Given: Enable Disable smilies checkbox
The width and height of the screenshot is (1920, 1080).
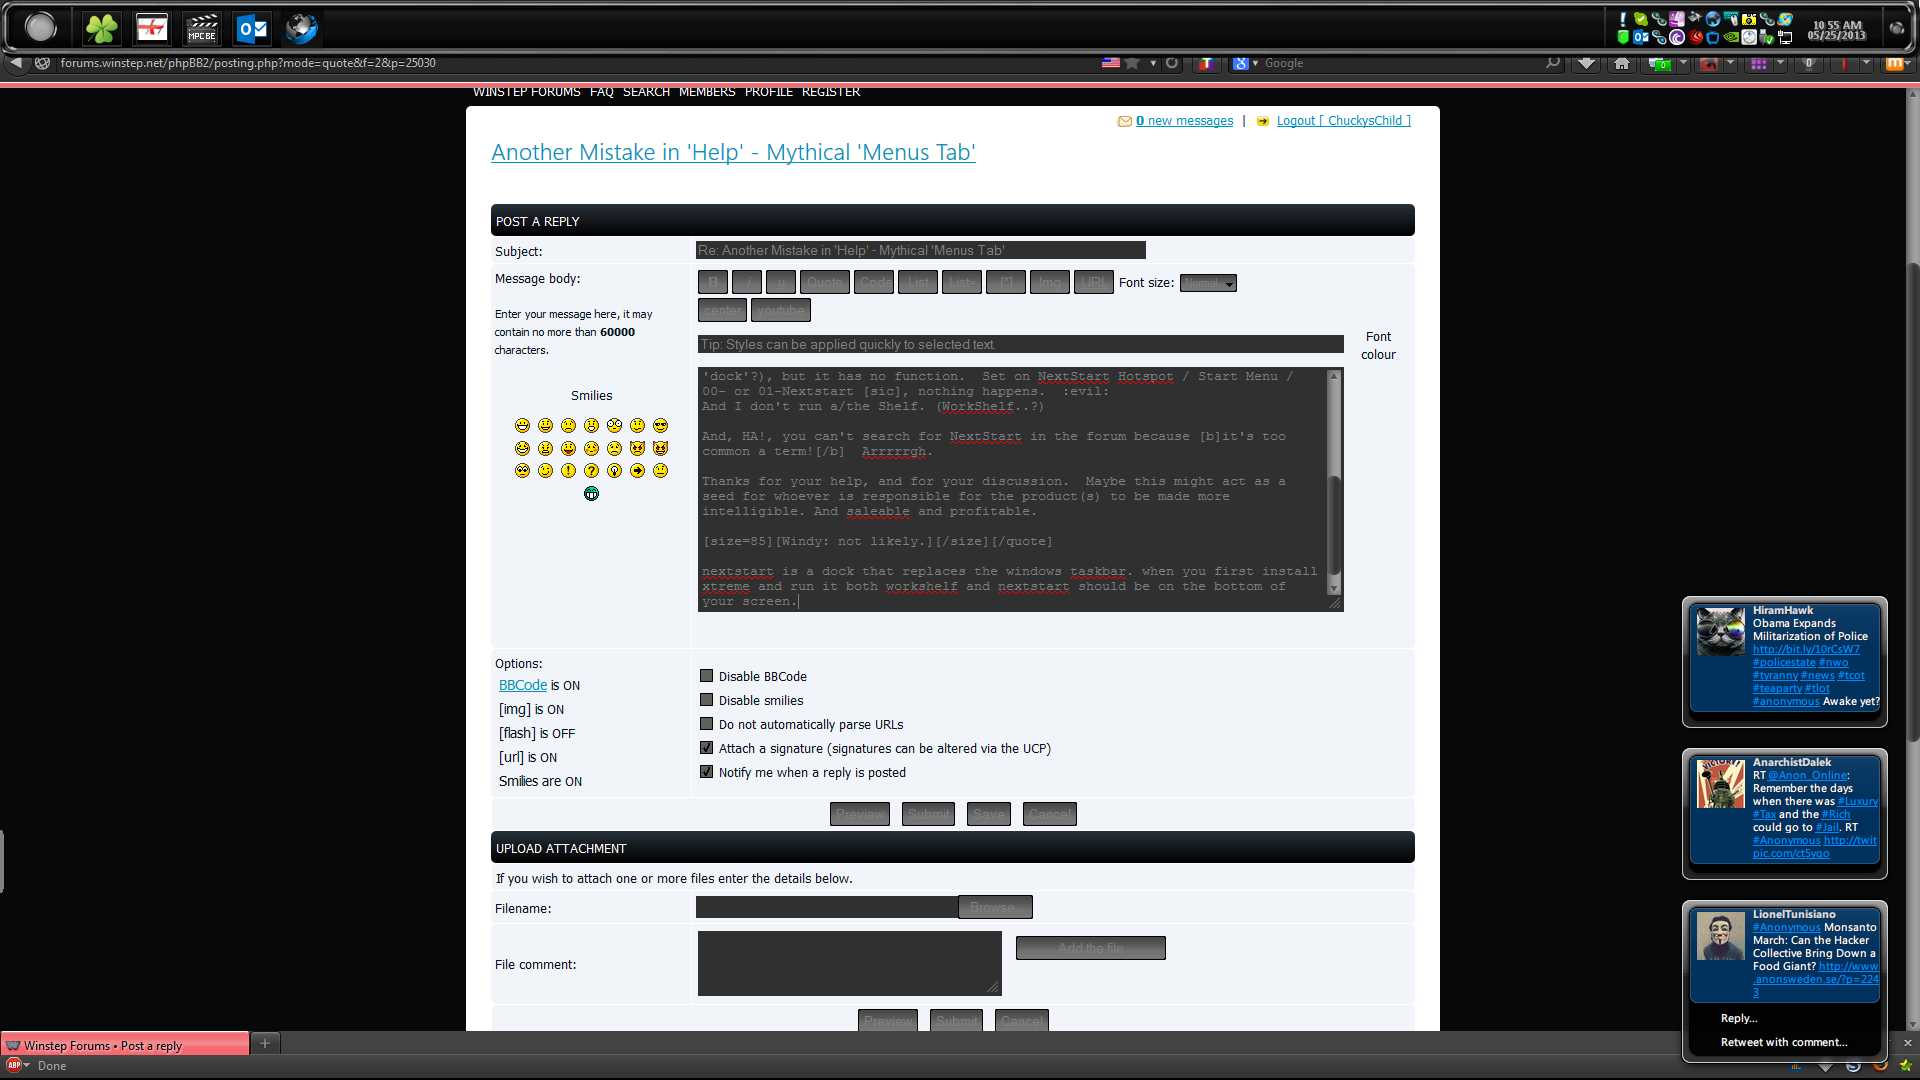Looking at the screenshot, I should click(x=706, y=700).
